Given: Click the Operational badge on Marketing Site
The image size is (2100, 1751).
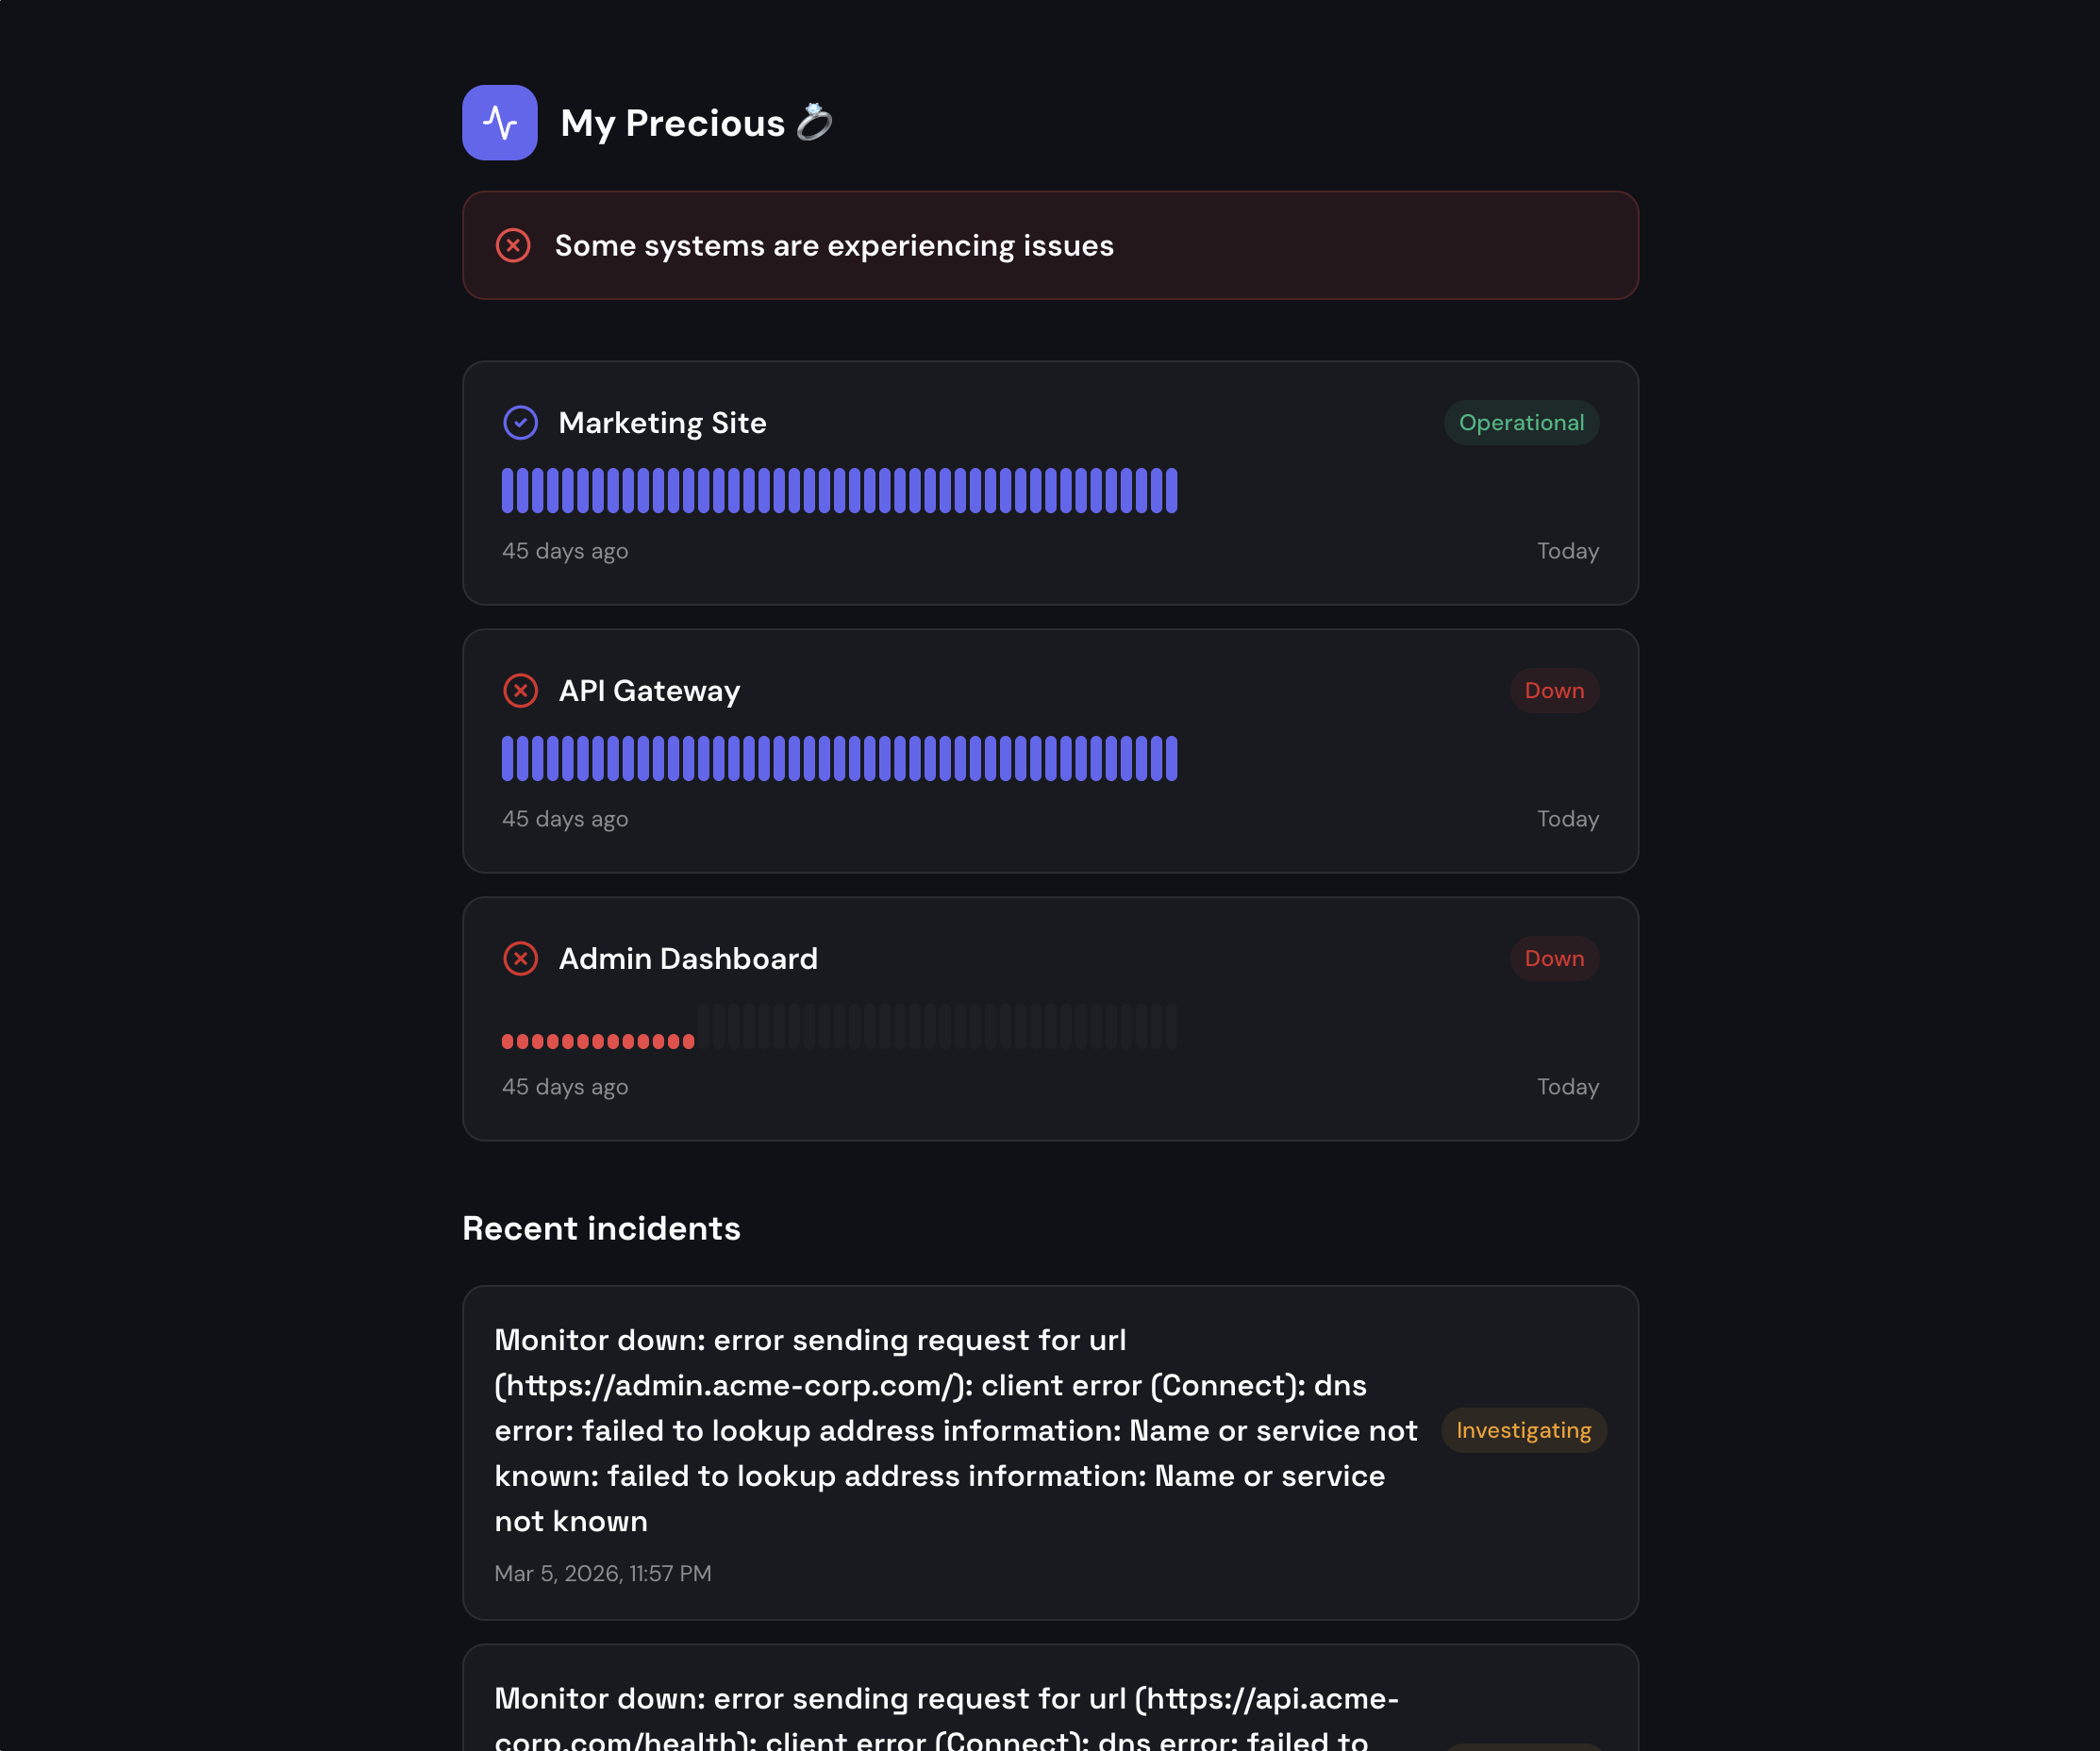Looking at the screenshot, I should coord(1521,423).
